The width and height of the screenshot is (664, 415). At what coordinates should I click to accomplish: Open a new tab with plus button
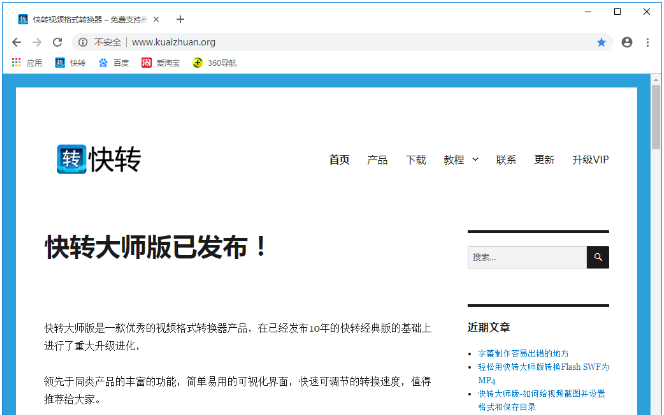tap(180, 19)
